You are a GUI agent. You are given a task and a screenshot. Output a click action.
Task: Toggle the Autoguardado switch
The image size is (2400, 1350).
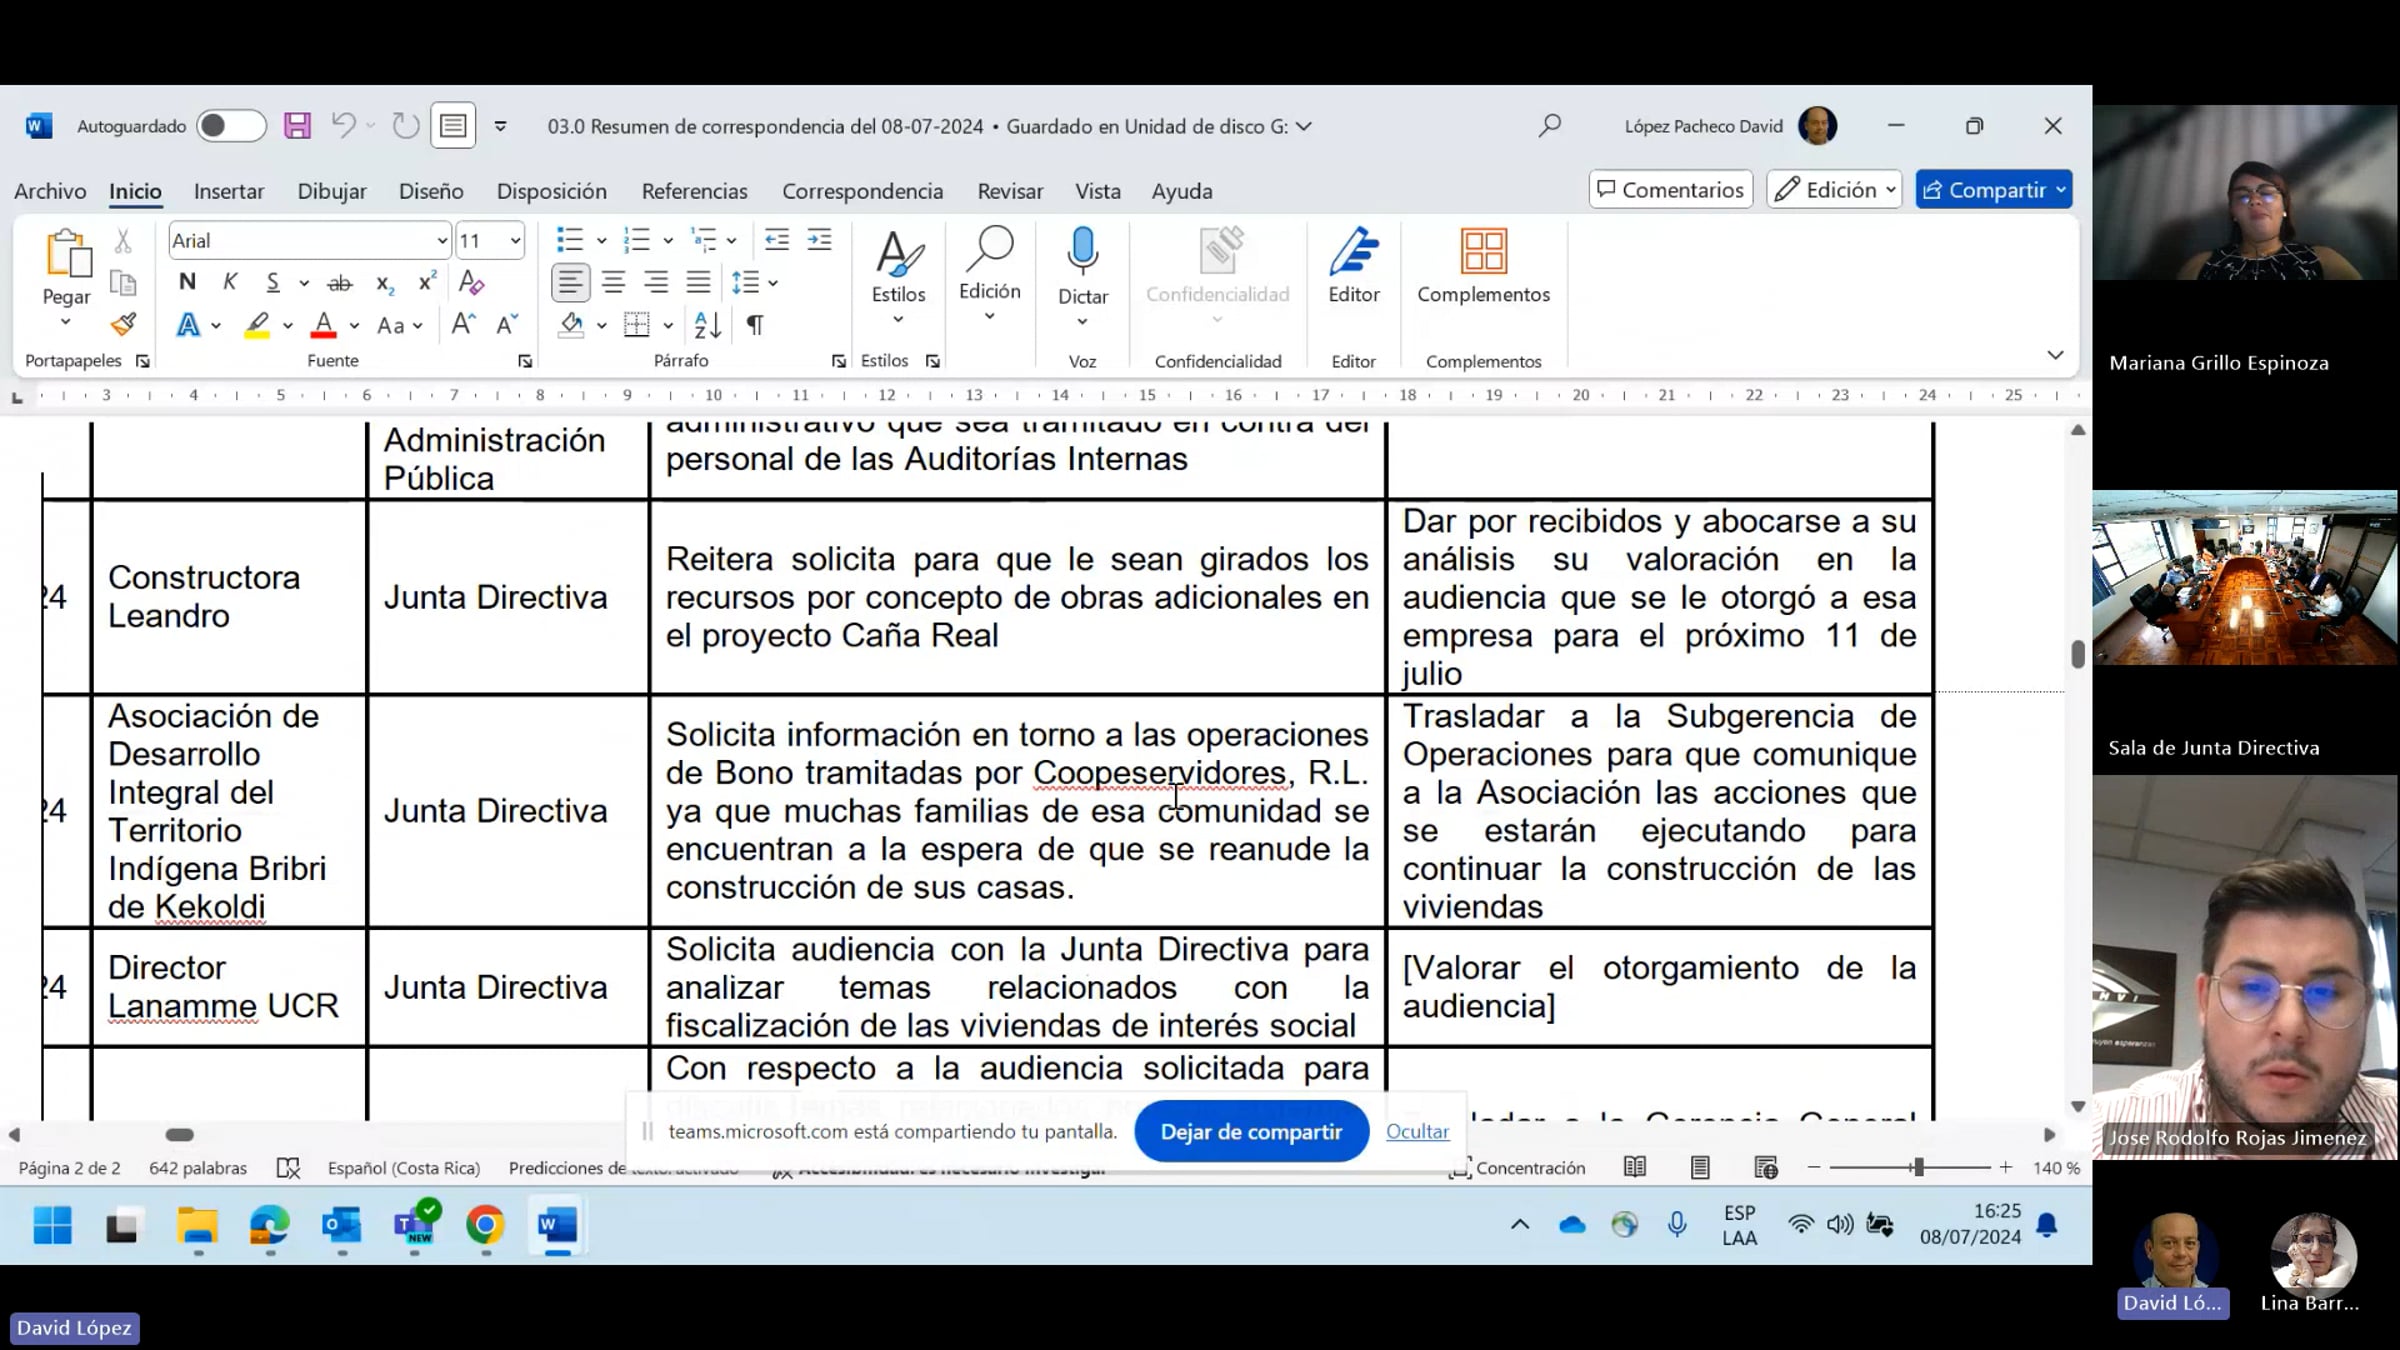(x=230, y=126)
